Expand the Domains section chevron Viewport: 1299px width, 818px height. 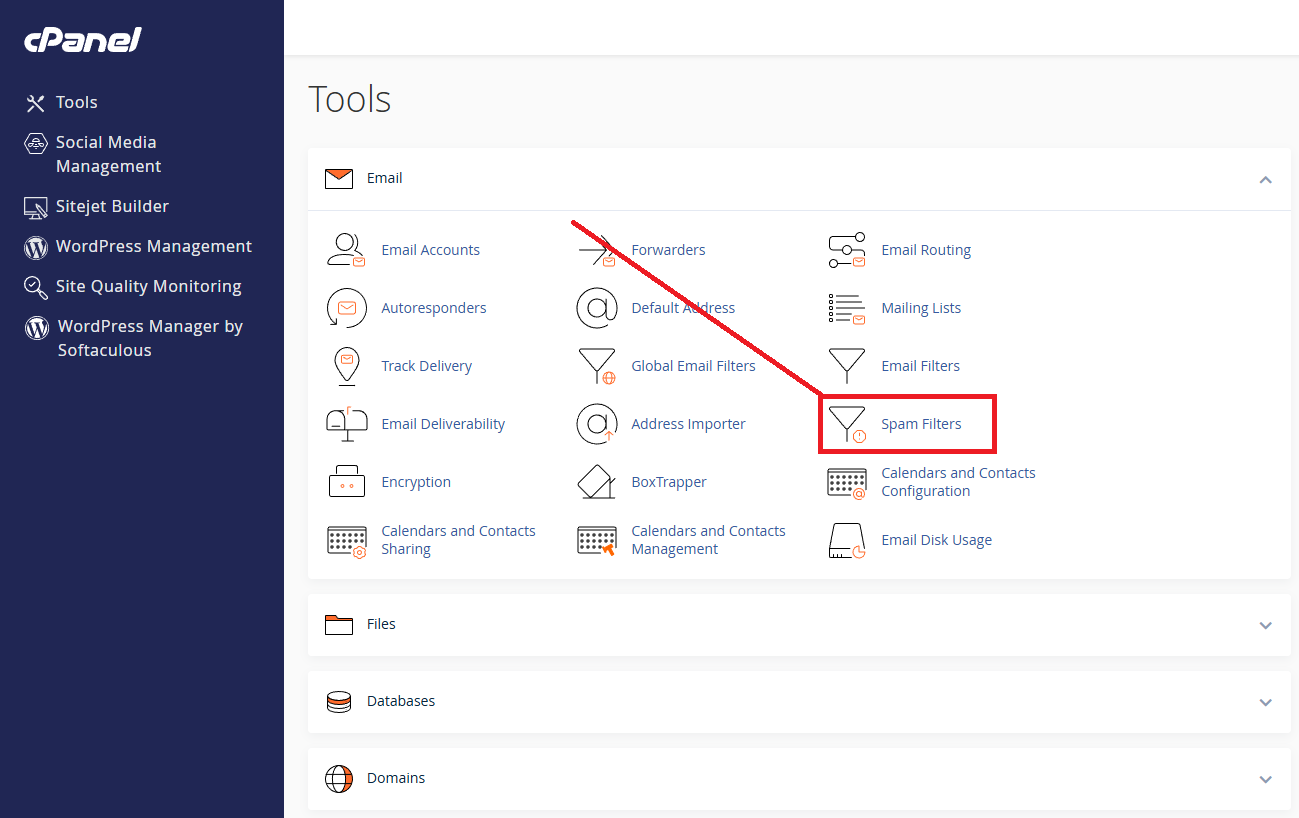point(1265,779)
